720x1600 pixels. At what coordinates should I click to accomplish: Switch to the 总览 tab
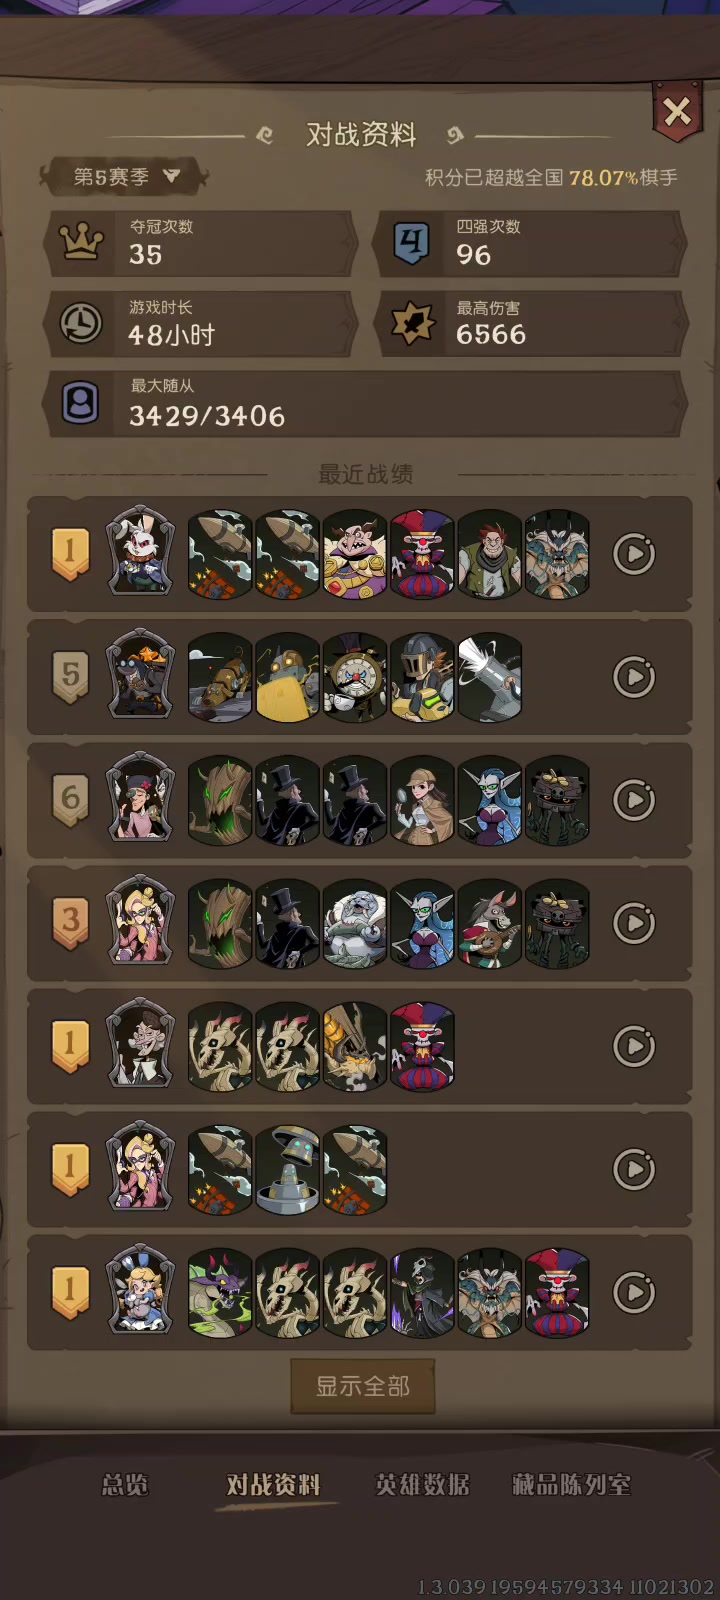(x=125, y=1485)
